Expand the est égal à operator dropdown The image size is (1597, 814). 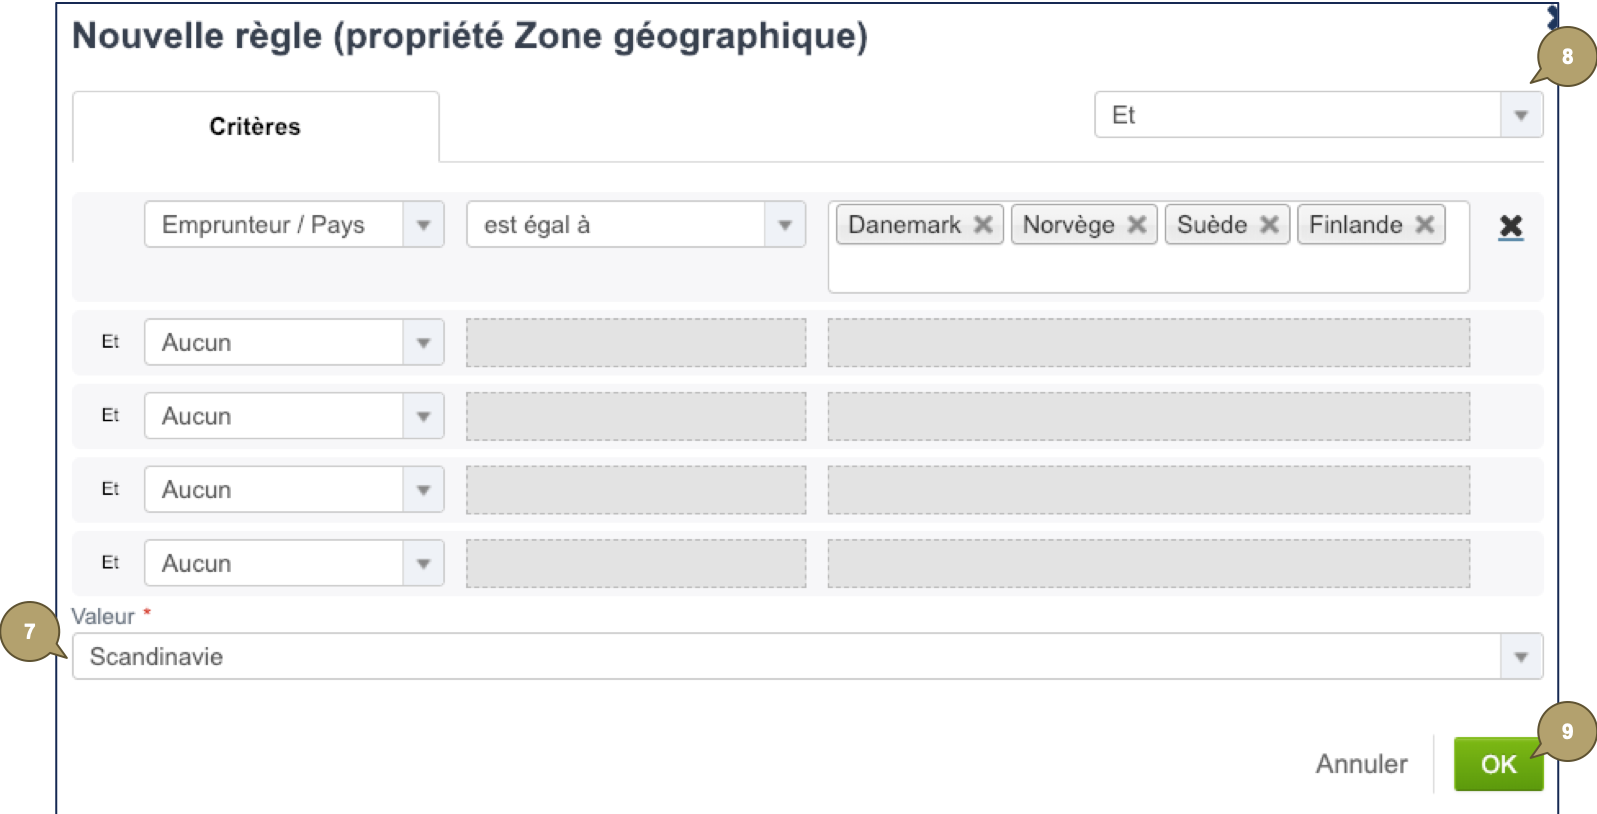[x=786, y=224]
